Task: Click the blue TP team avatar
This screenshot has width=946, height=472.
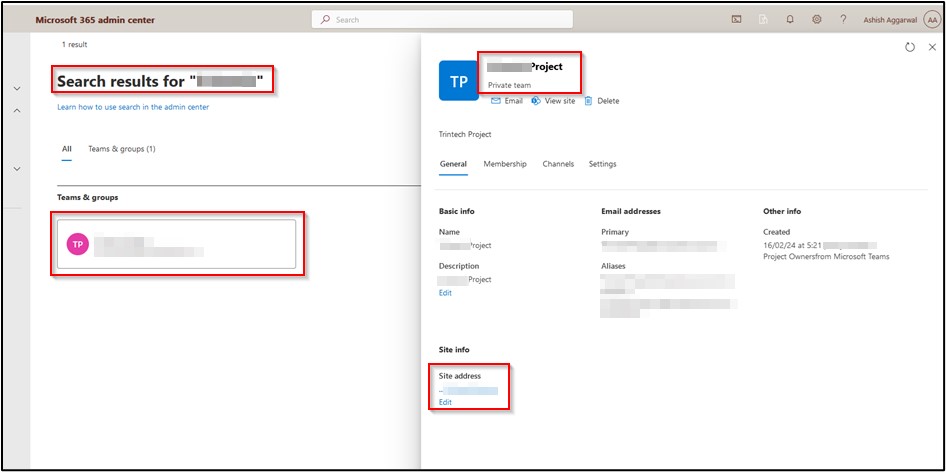Action: [459, 80]
